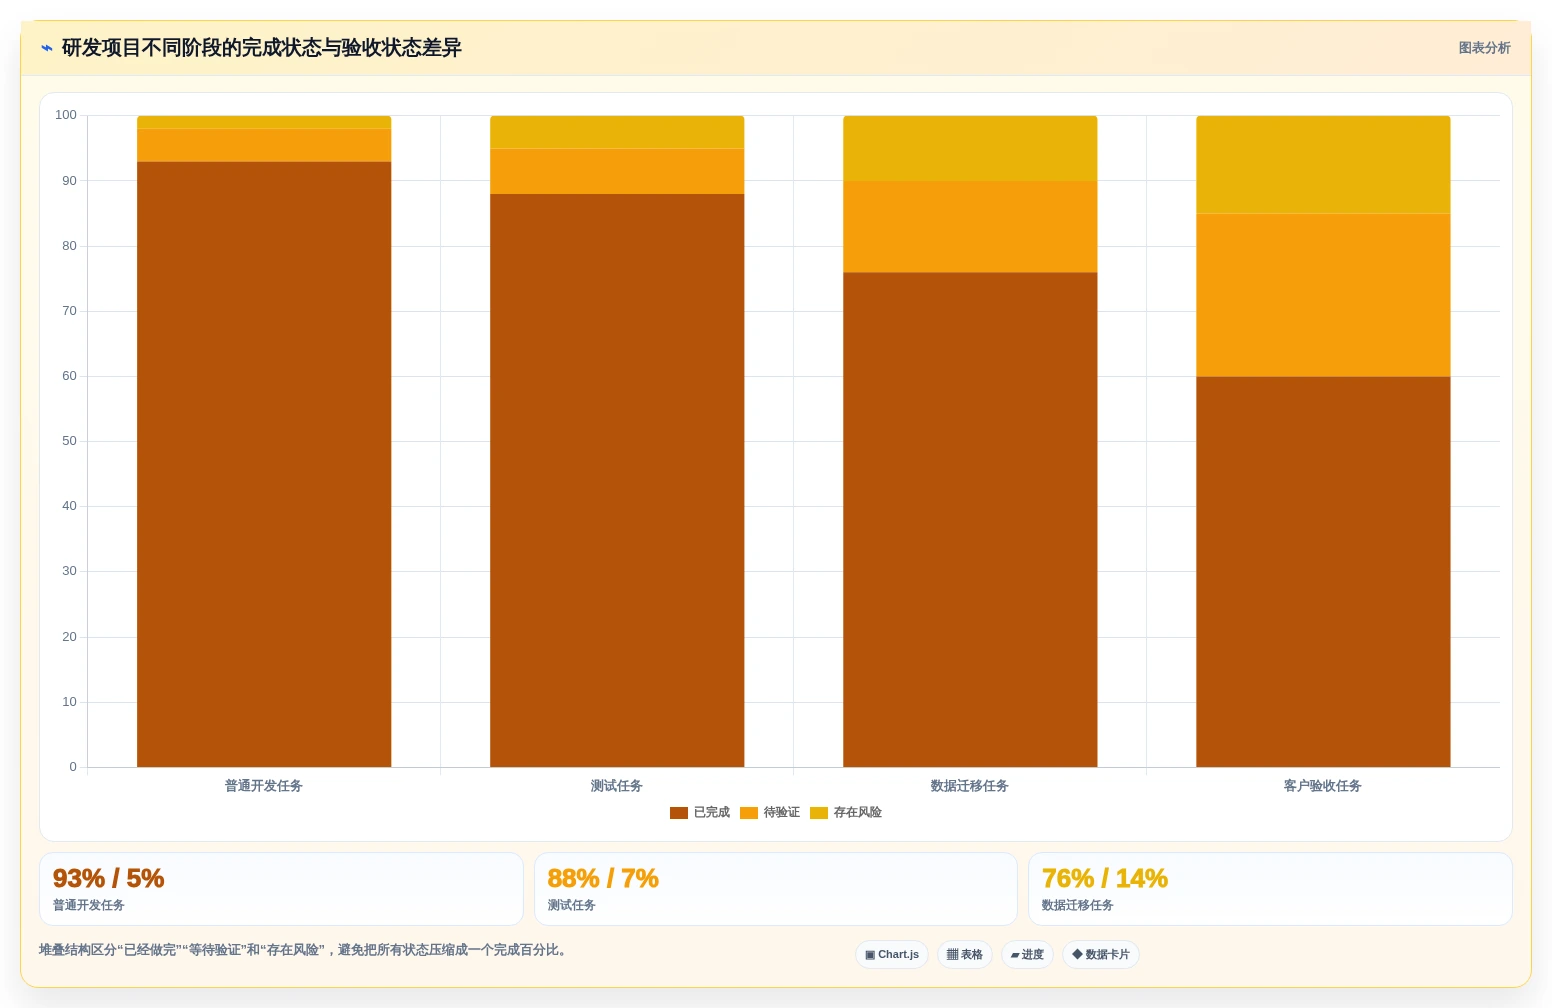Open the 93% / 5% stat card
Screen dimensions: 1552x1008
(x=281, y=889)
